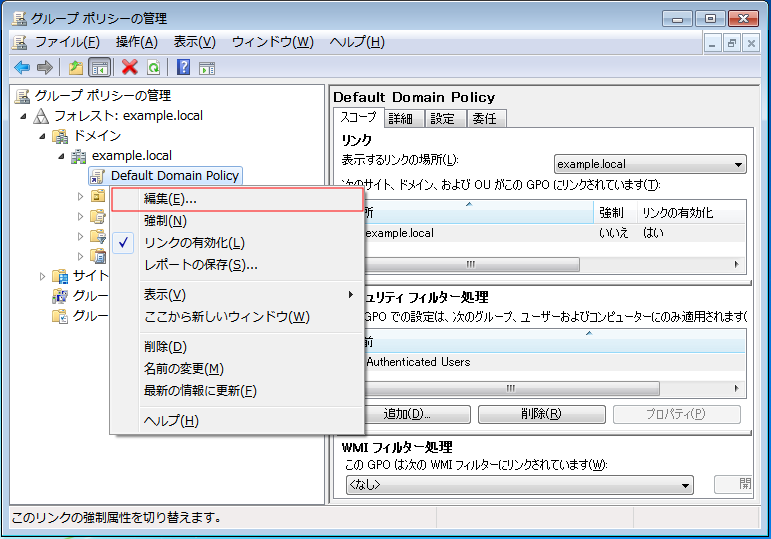Viewport: 771px width, 539px height.
Task: Choose 名前の変更(M) menu entry
Action: click(237, 368)
